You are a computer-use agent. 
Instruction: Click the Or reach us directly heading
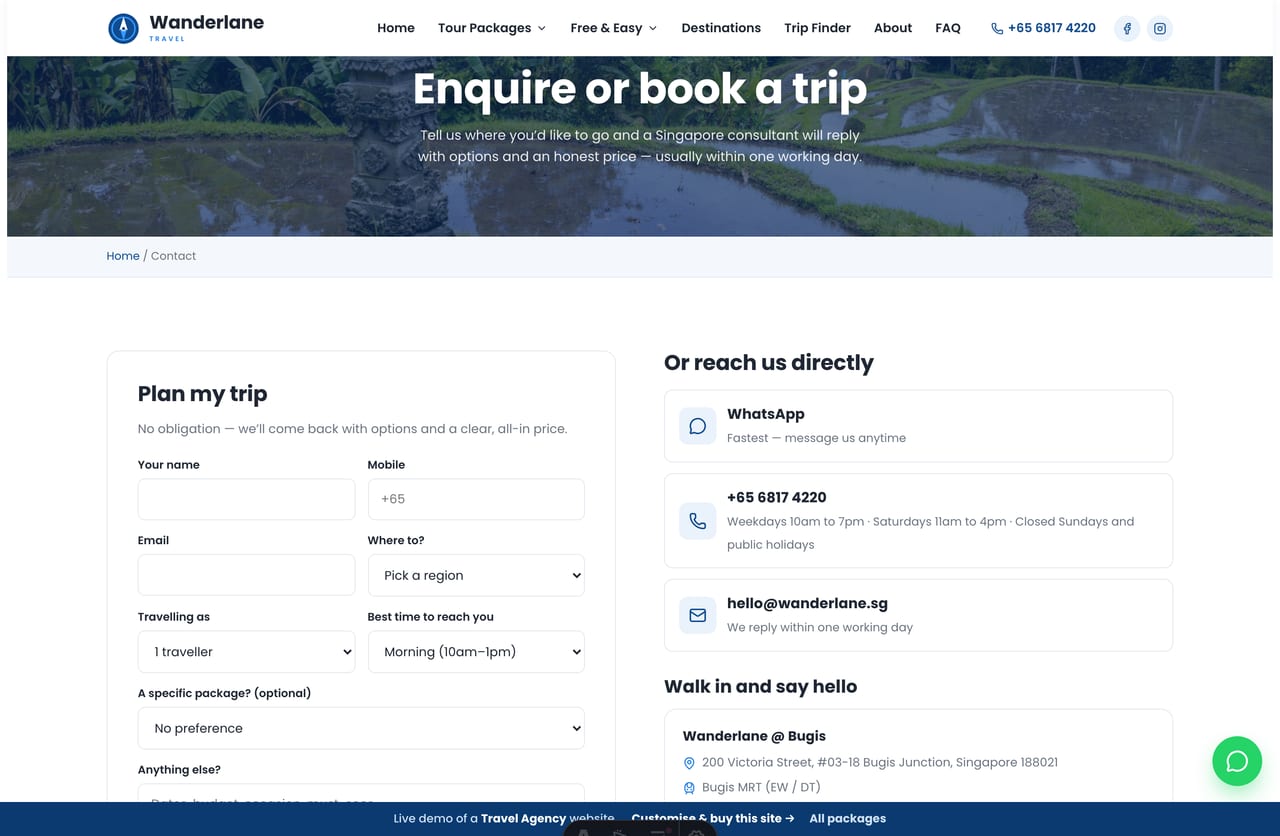click(x=769, y=362)
